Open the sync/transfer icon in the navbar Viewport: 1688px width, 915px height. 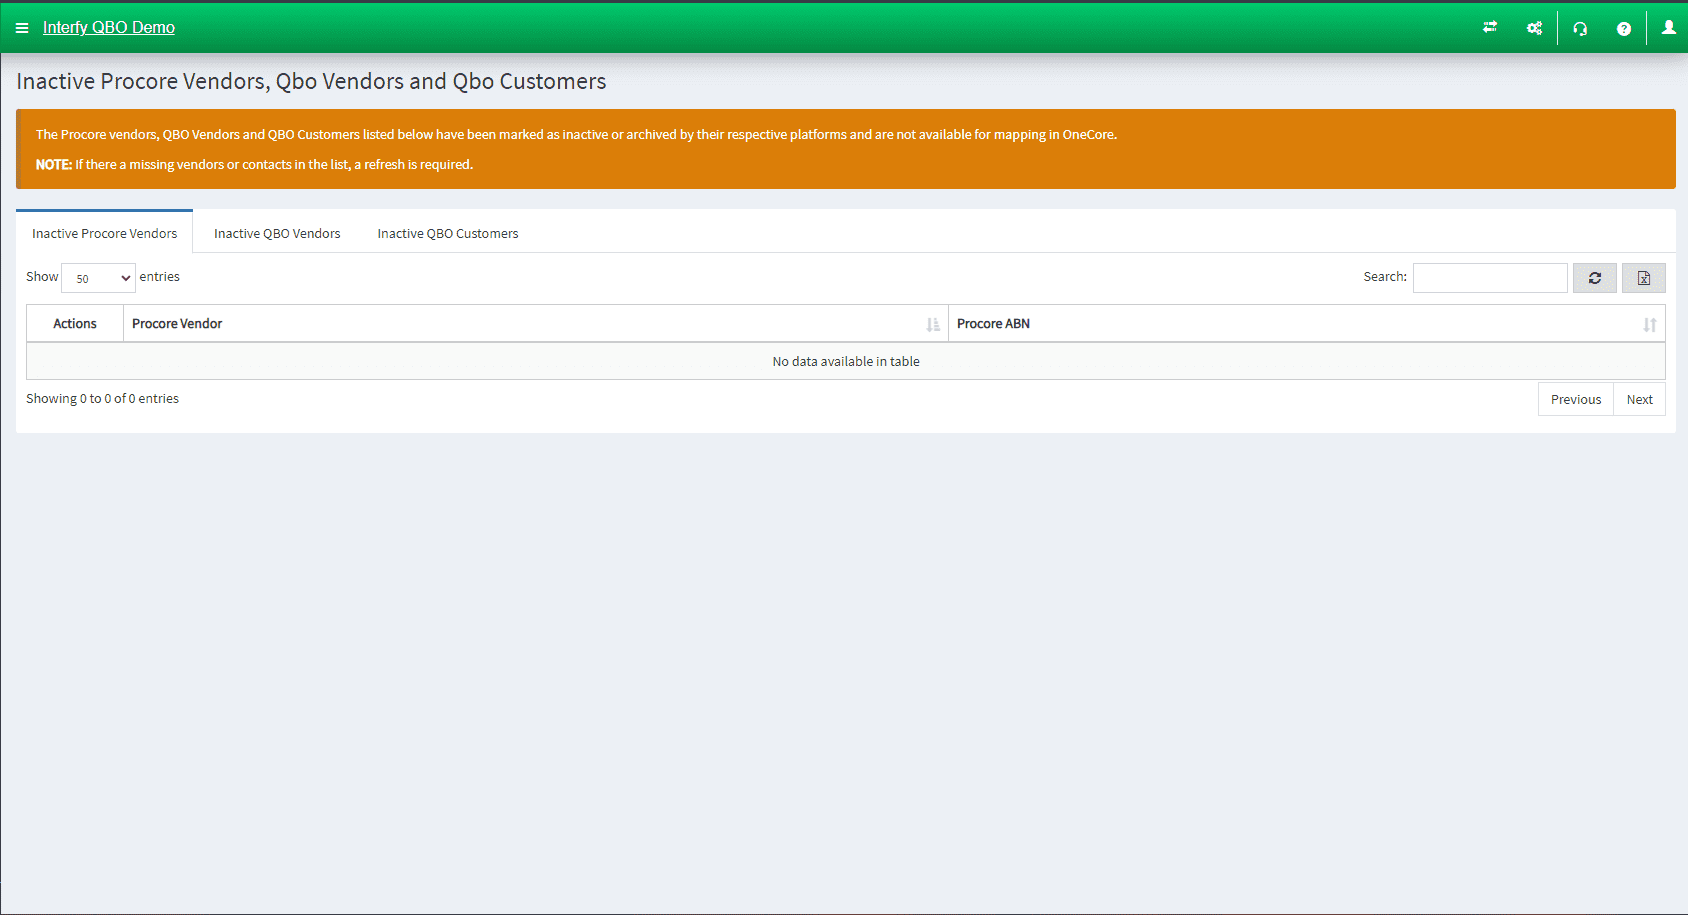point(1489,27)
